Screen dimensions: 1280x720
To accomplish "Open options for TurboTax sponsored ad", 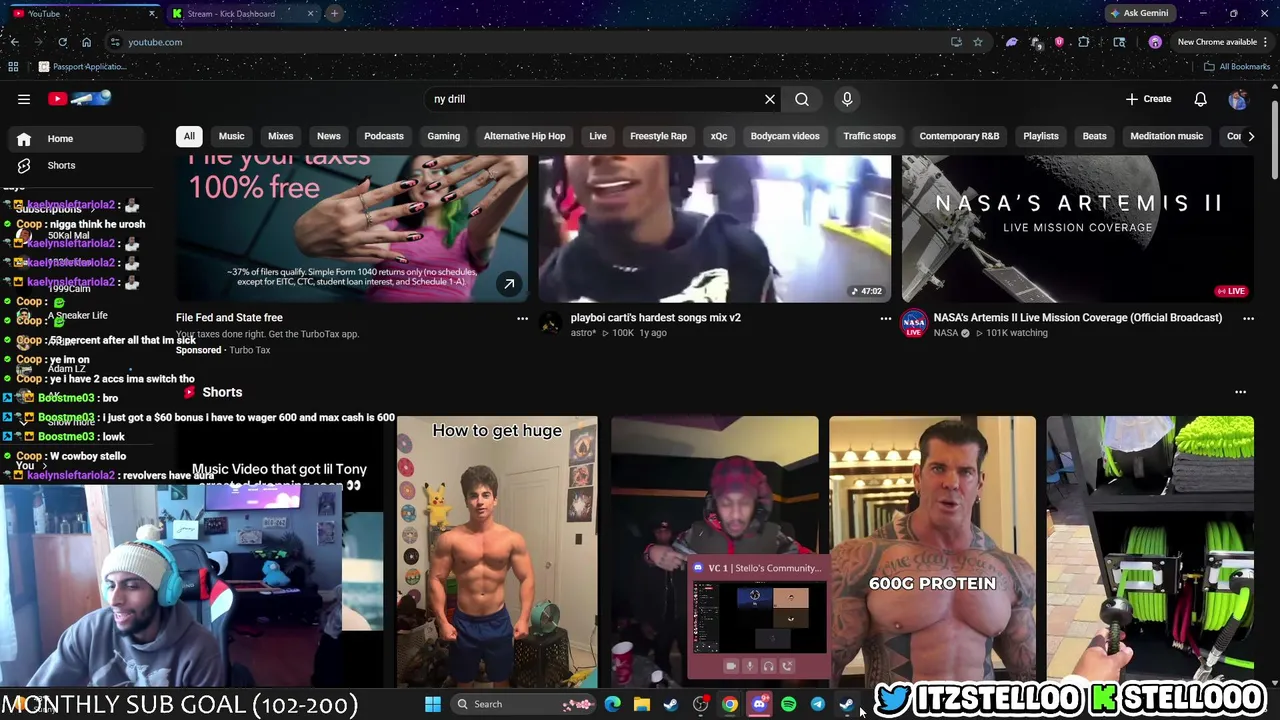I will [x=522, y=318].
